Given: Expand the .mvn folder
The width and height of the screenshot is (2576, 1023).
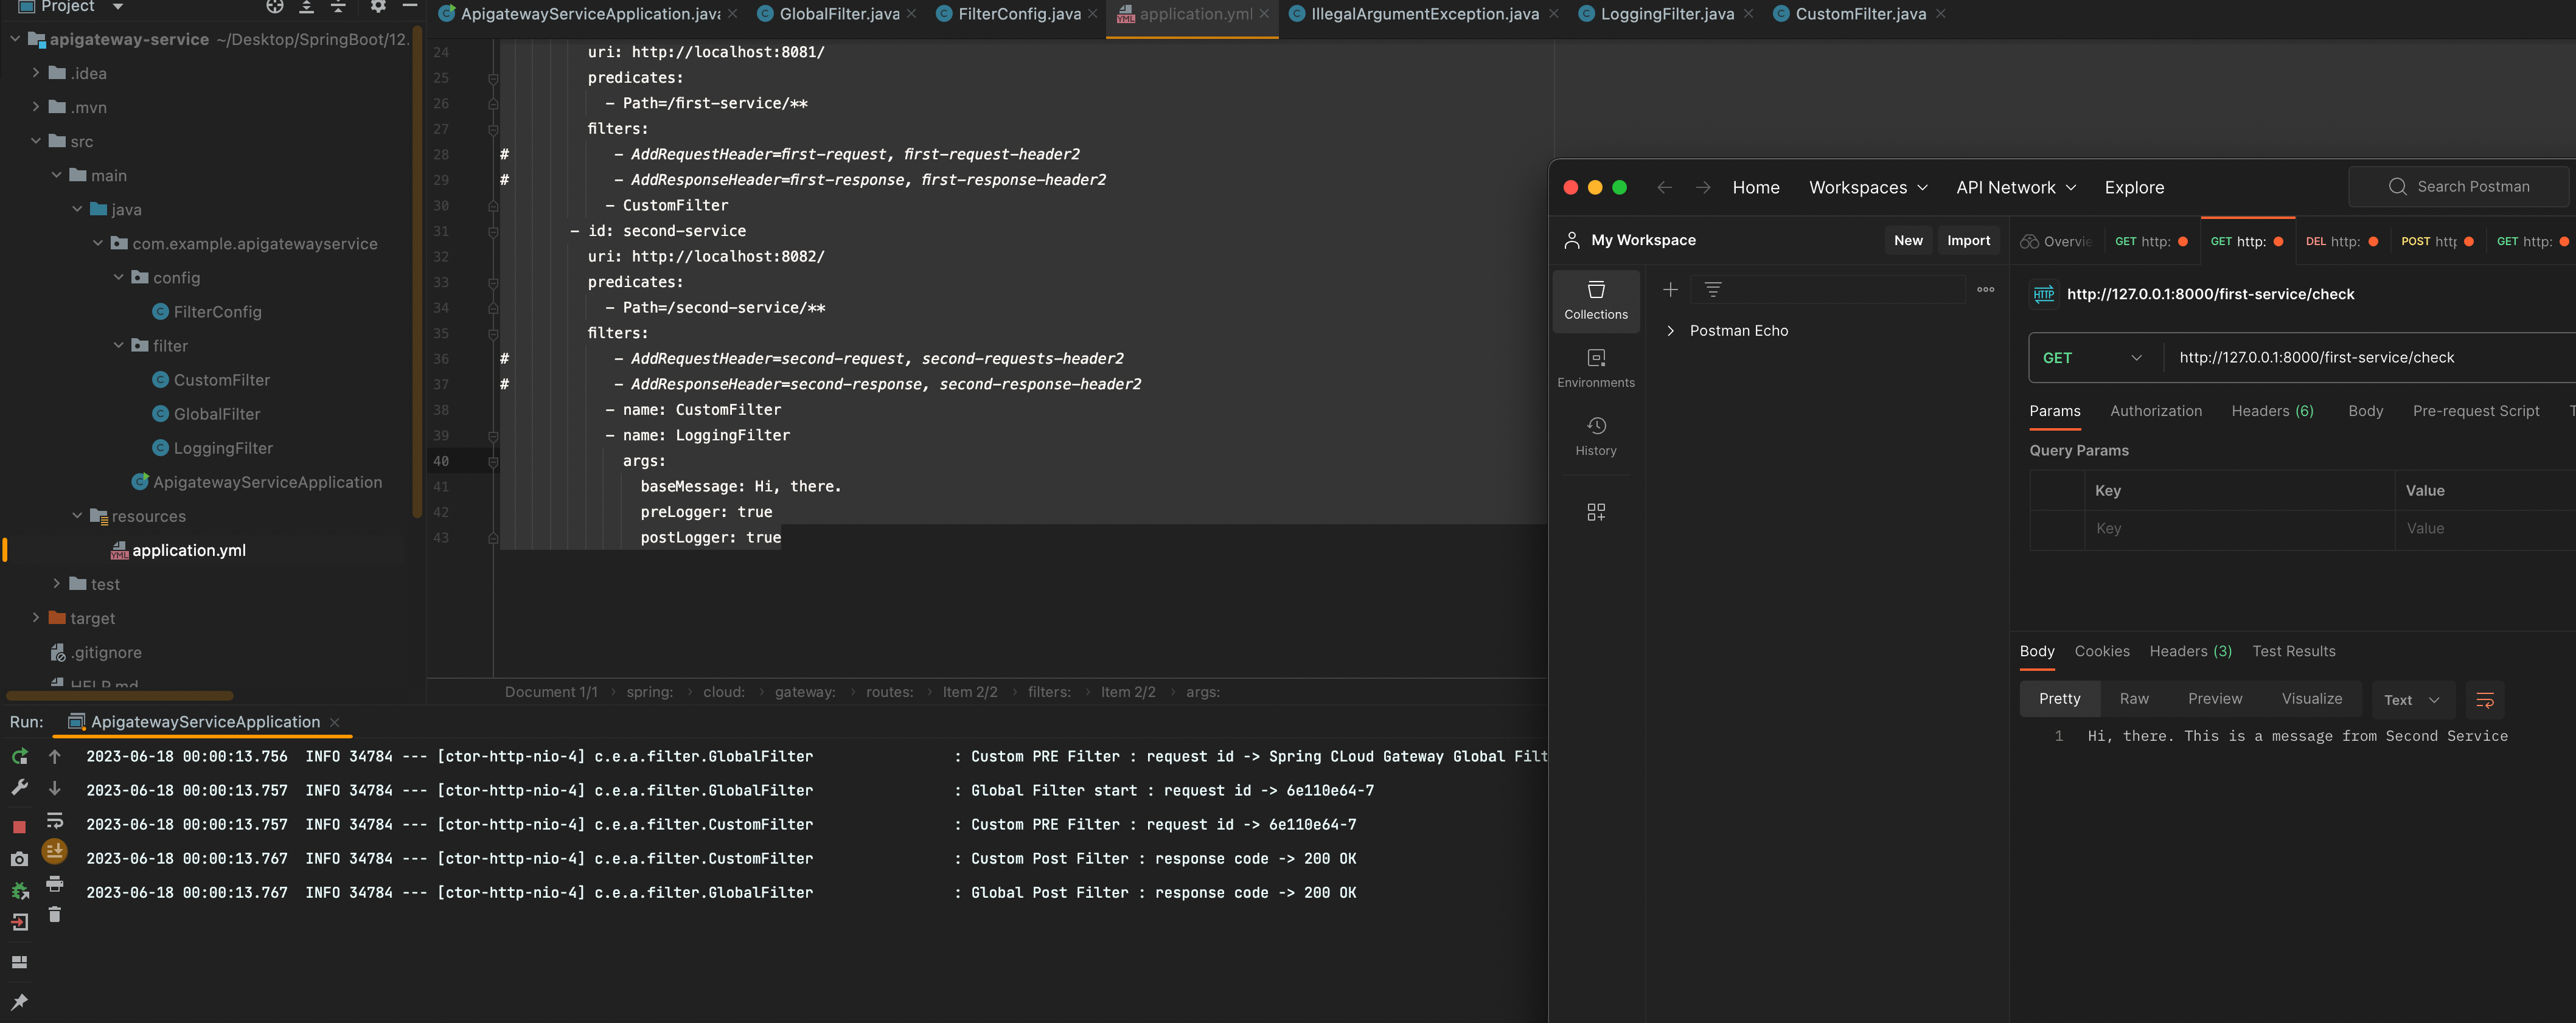Looking at the screenshot, I should pos(36,107).
